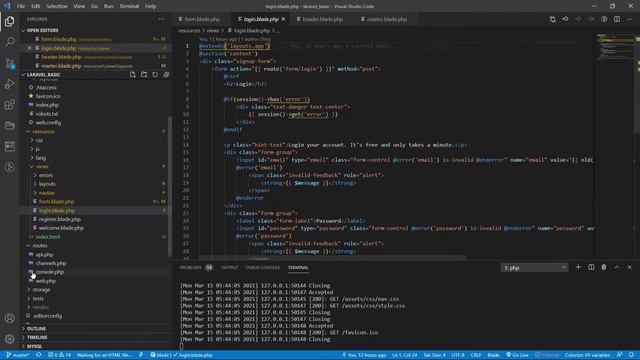The image size is (640, 360).
Task: Click master branch indicator in status bar
Action: coord(18,355)
